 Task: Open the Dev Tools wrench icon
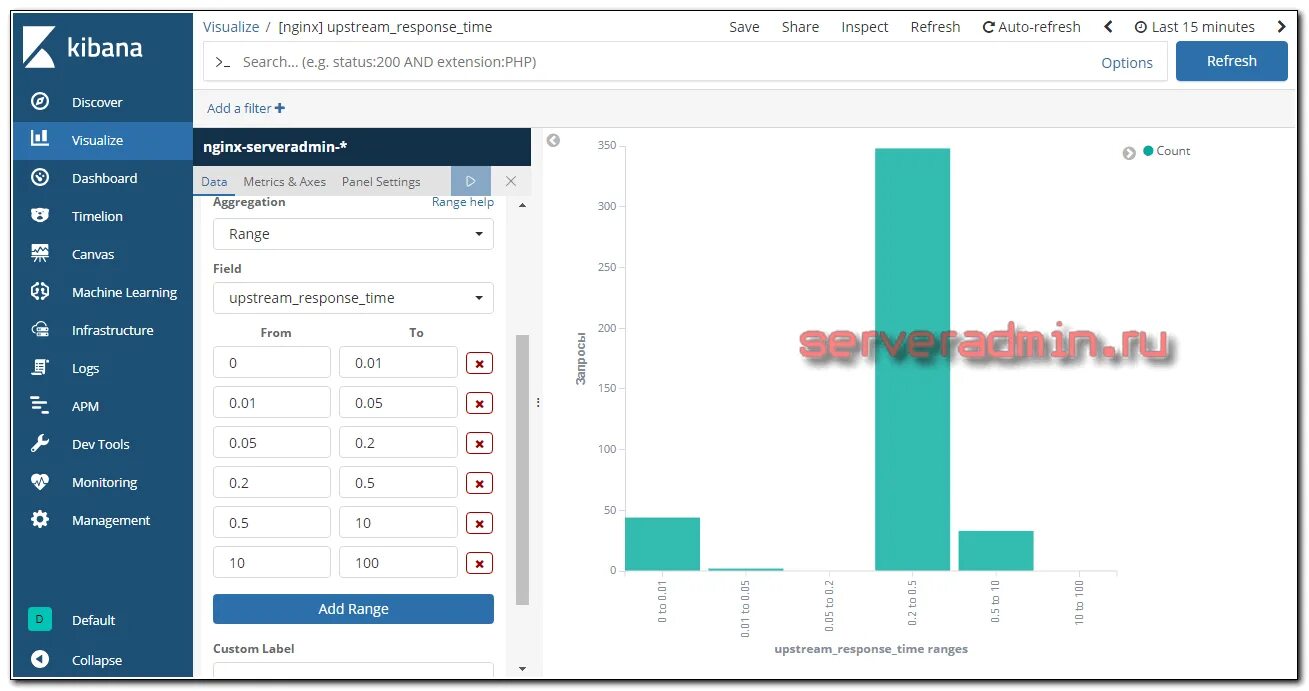point(40,443)
